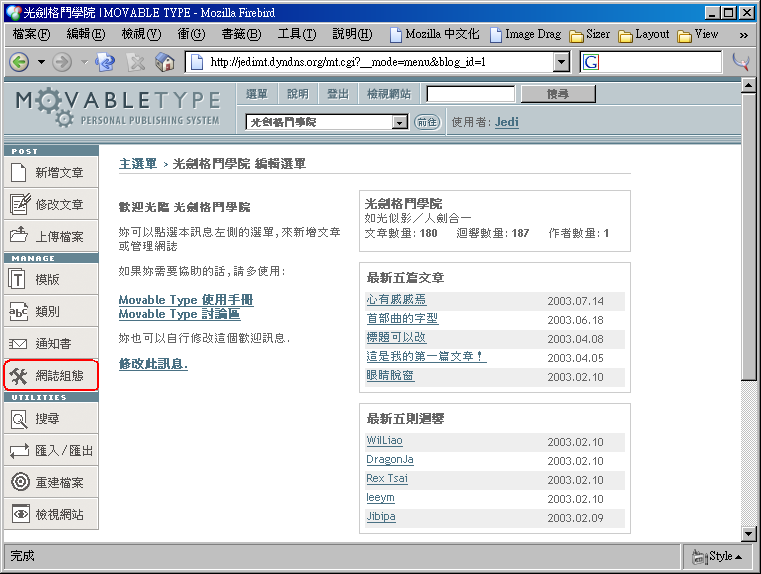Viewport: 761px width, 574px height.
Task: Open the URL bar history dropdown
Action: [562, 62]
